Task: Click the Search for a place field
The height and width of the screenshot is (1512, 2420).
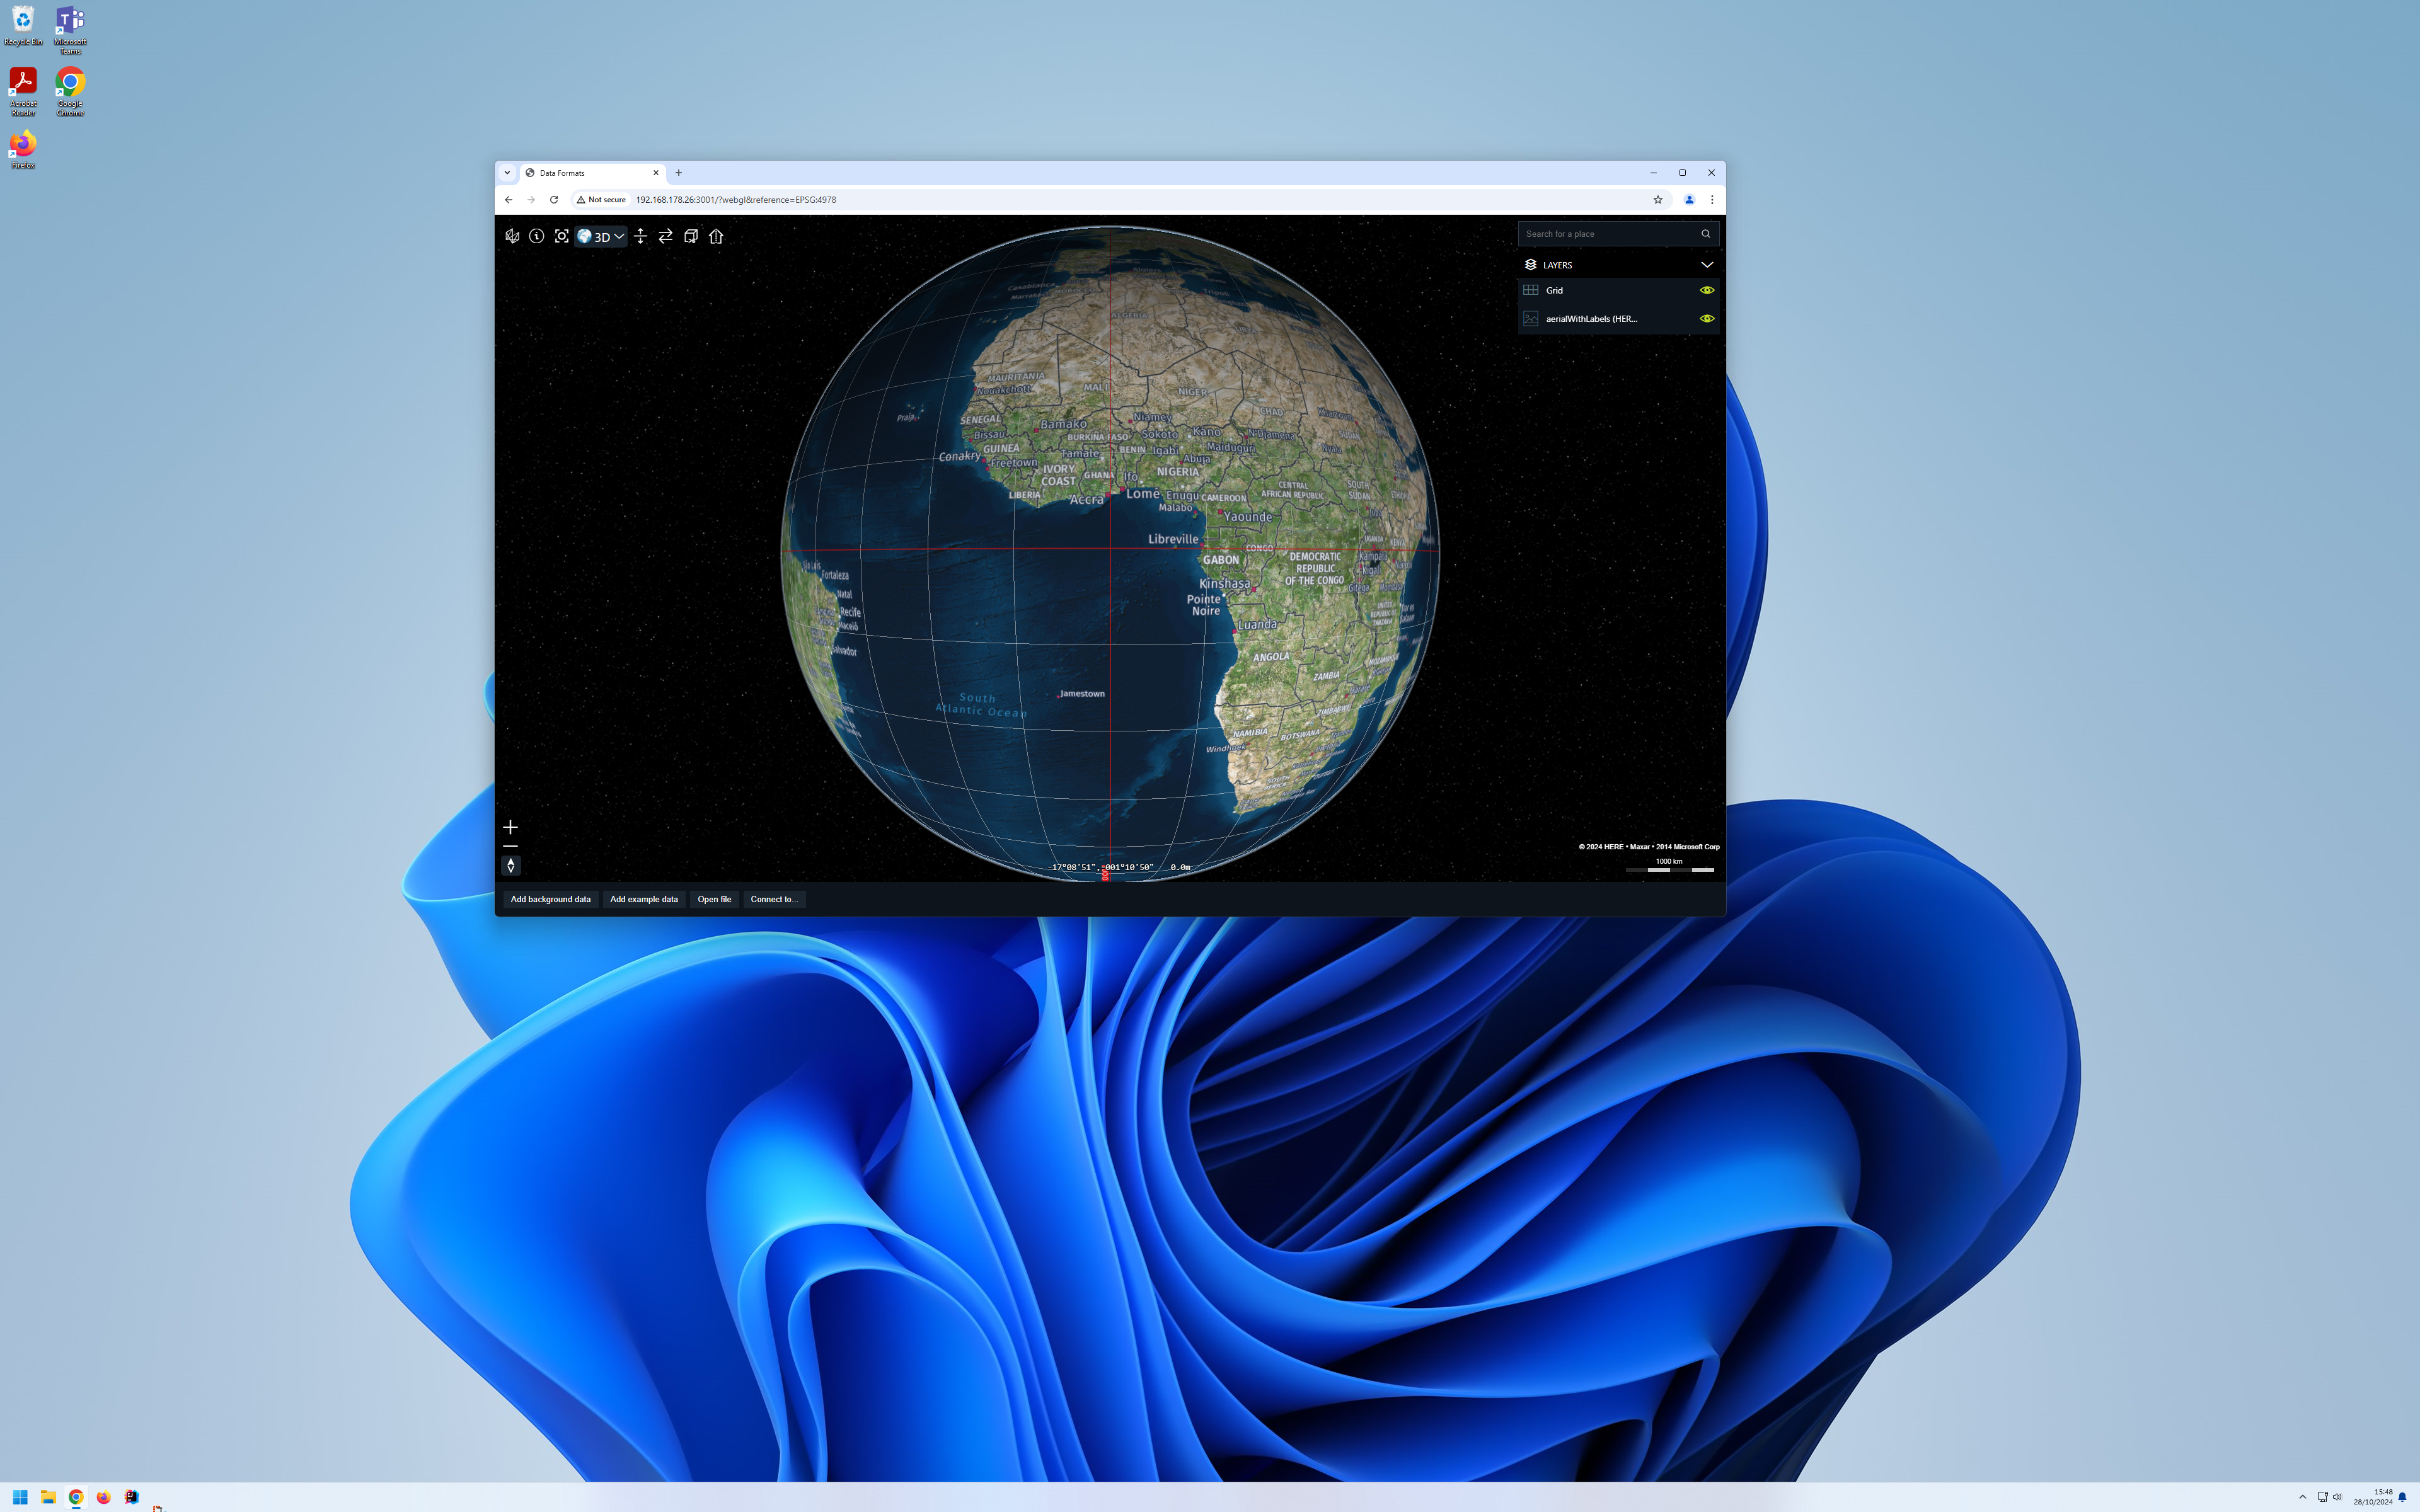Action: (1606, 234)
